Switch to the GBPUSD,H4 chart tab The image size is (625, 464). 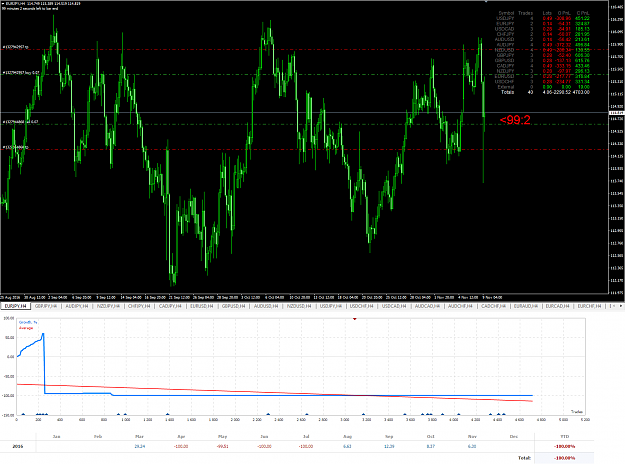(x=233, y=306)
